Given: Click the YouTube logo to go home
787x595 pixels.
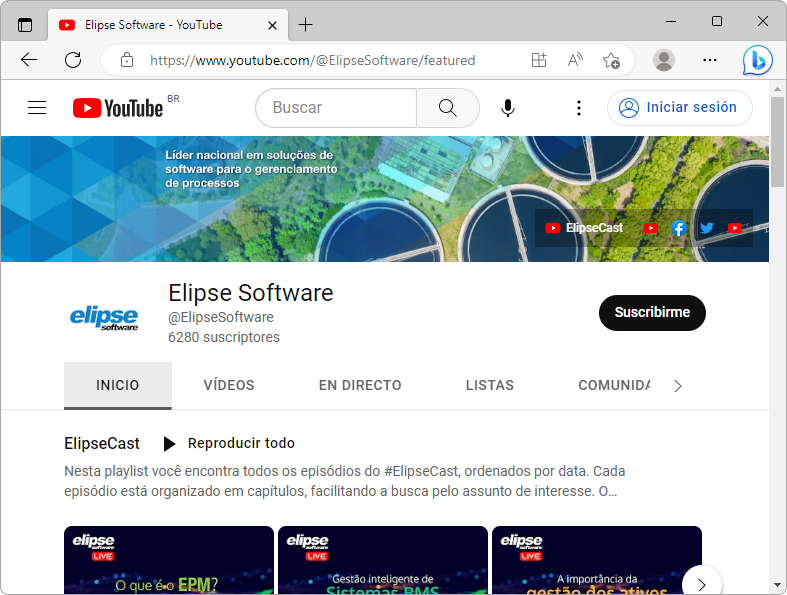Looking at the screenshot, I should point(118,108).
